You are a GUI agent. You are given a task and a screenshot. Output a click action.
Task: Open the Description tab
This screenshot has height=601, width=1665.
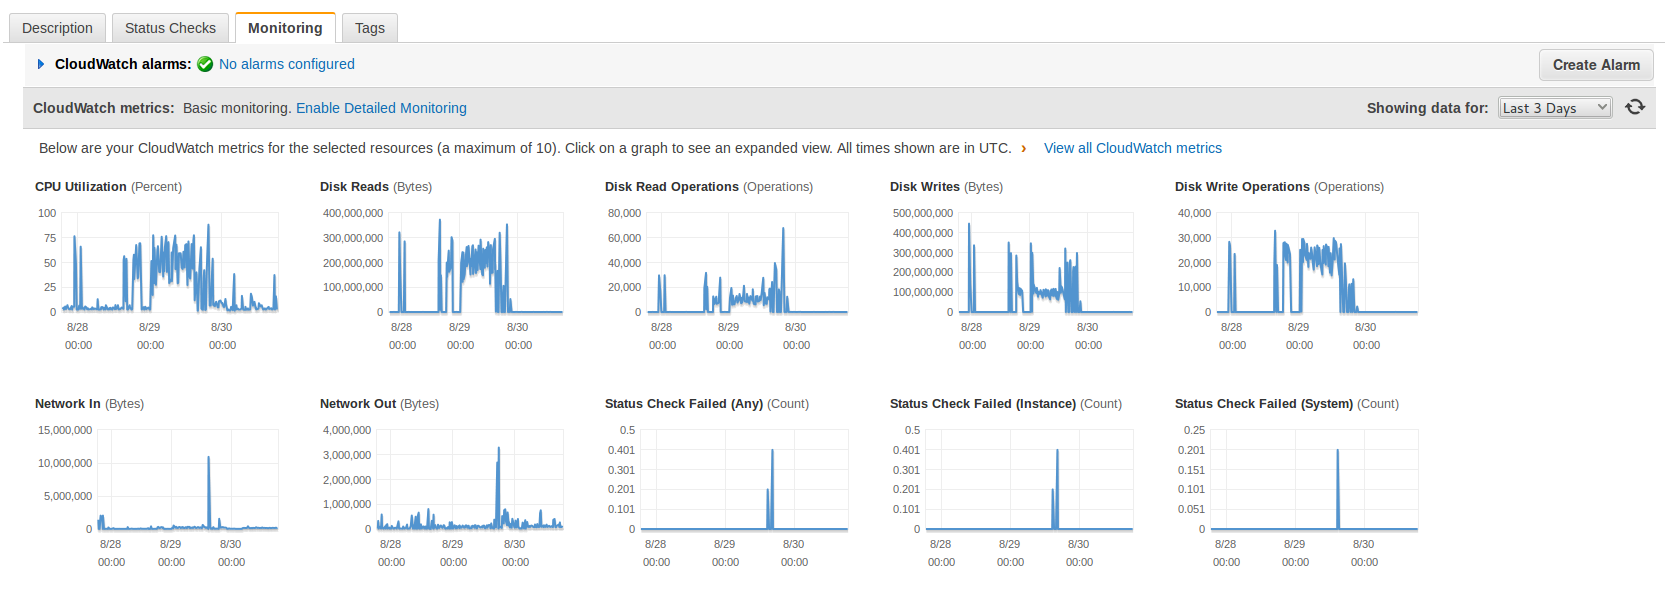(57, 28)
